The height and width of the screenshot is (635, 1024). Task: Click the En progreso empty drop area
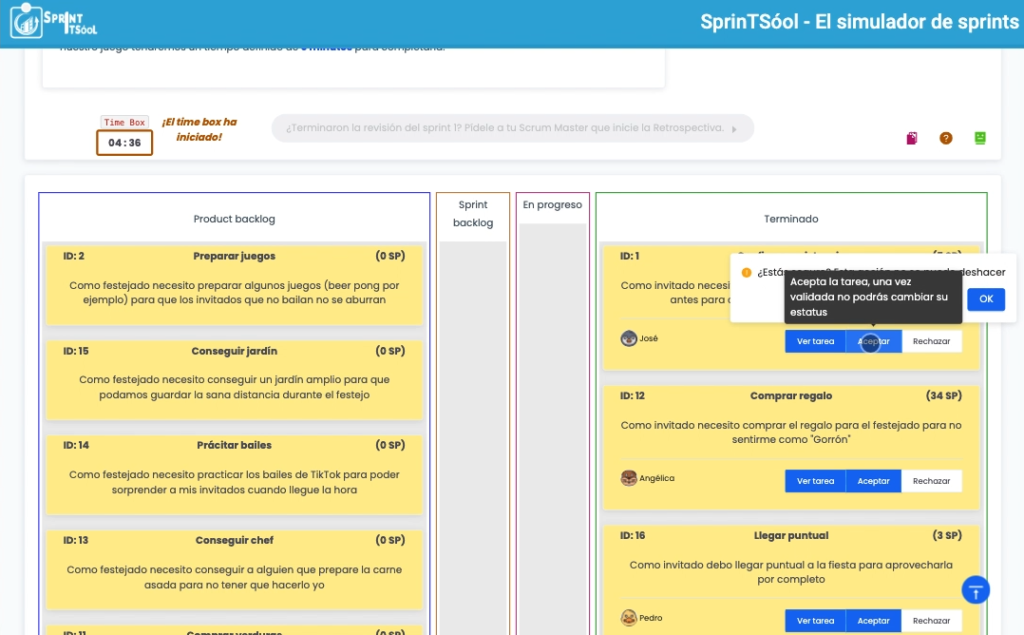coord(552,429)
